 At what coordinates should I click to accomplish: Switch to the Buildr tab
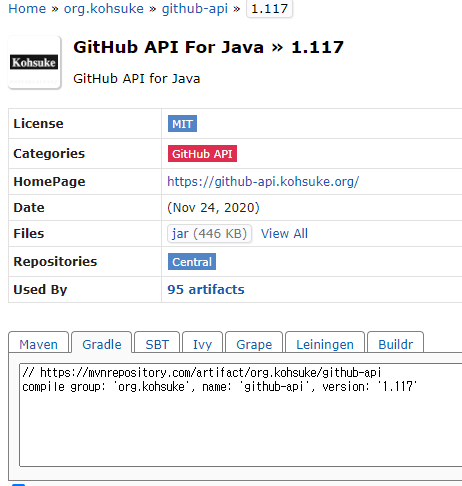tap(395, 343)
